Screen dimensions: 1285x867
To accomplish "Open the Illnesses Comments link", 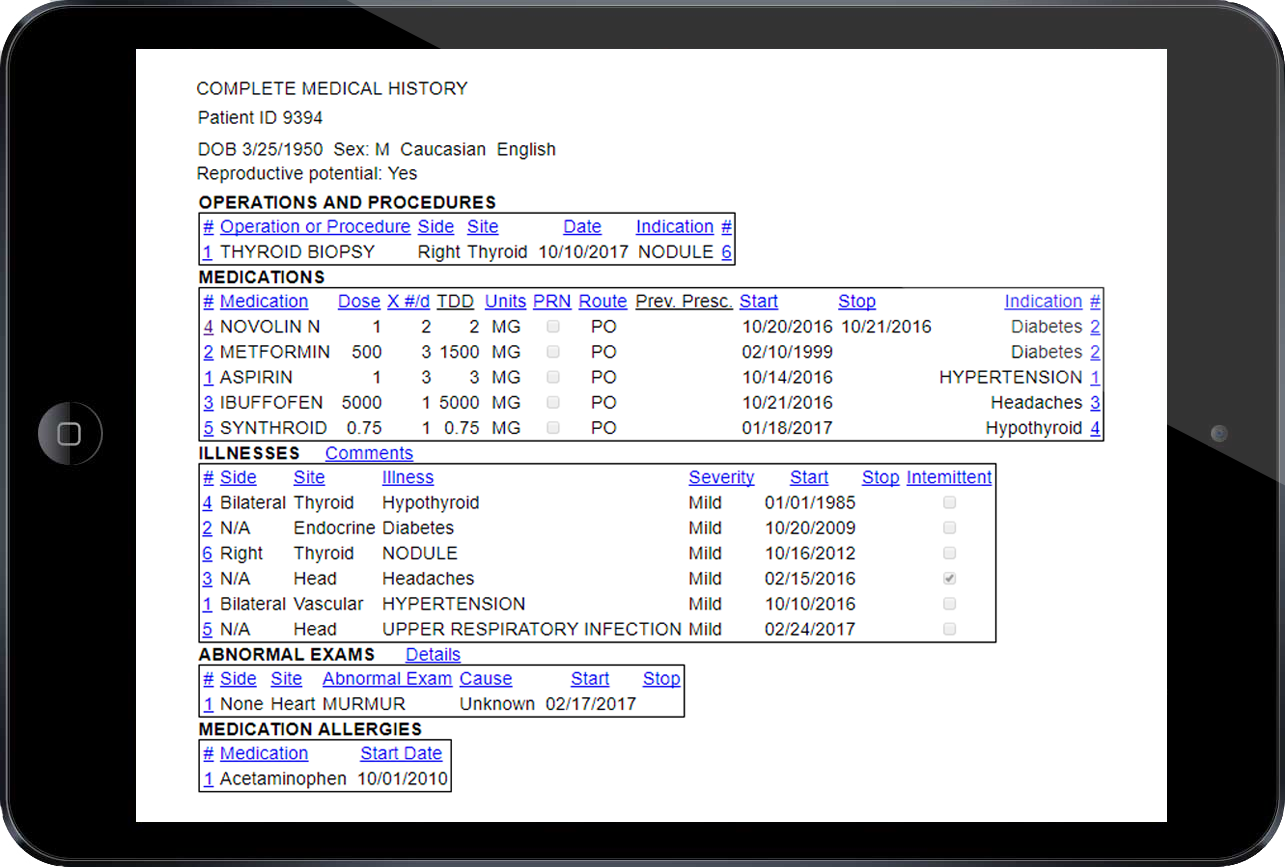I will (x=368, y=453).
